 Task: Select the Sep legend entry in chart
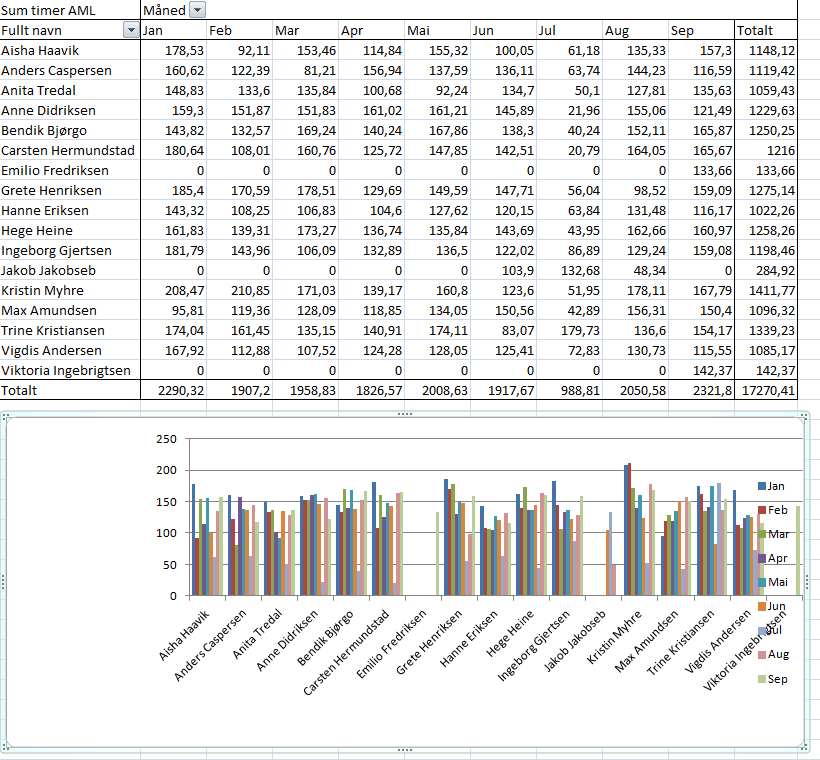coord(776,679)
